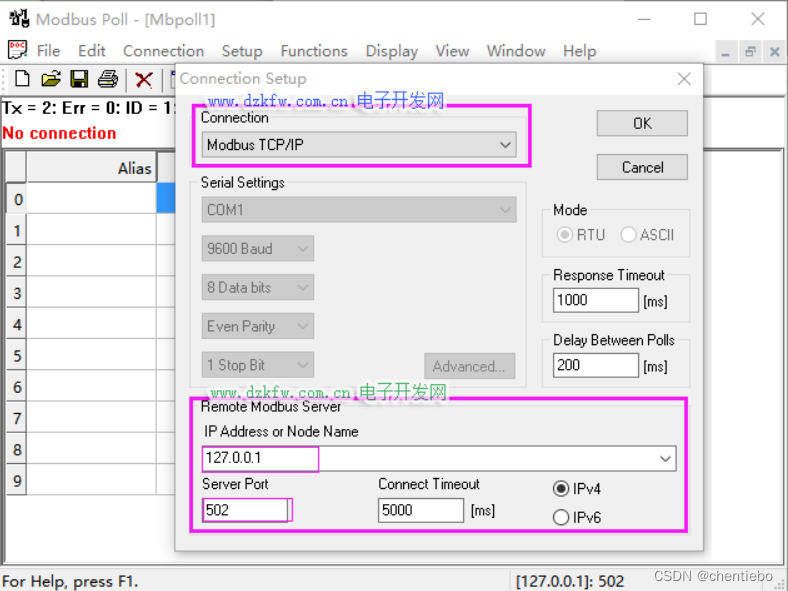Image resolution: width=788 pixels, height=591 pixels.
Task: Open the Display menu
Action: [392, 51]
